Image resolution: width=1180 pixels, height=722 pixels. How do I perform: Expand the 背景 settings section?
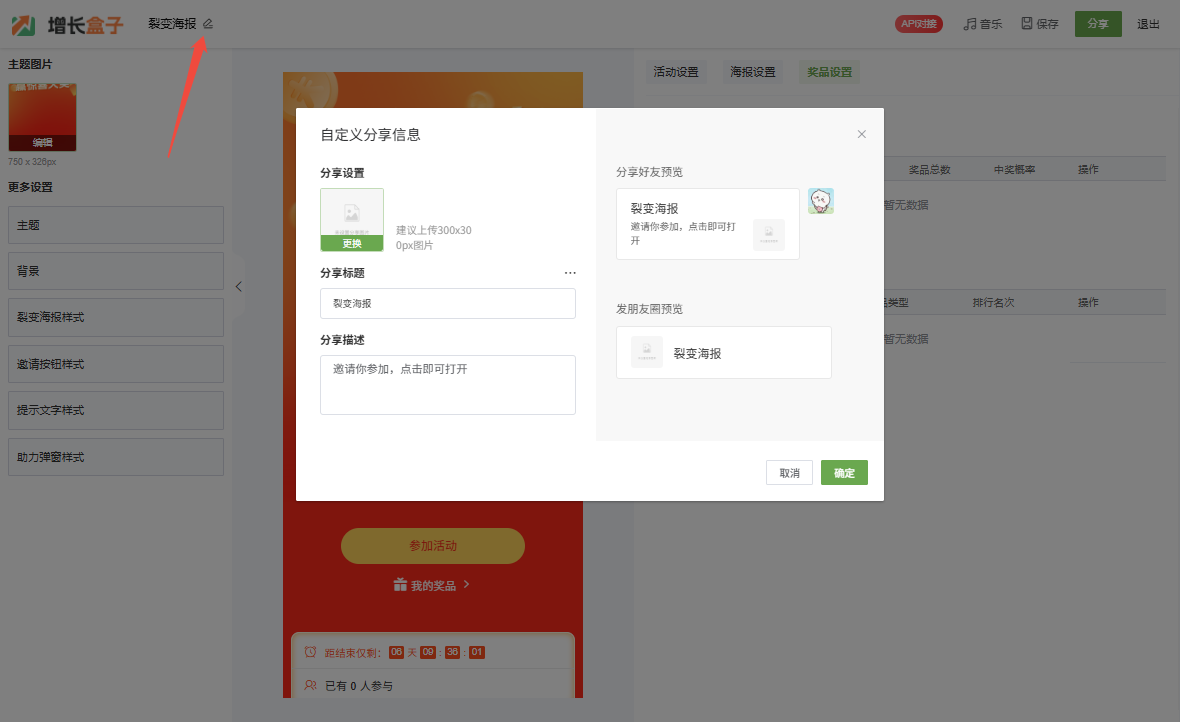click(116, 271)
